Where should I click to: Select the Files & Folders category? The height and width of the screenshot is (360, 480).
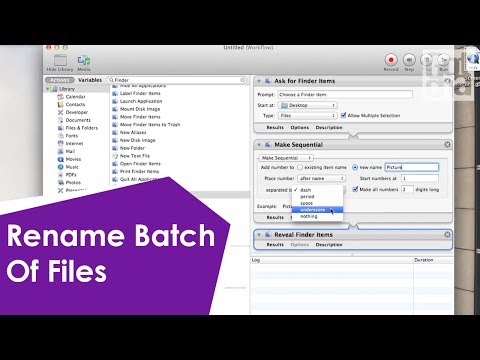coord(82,128)
